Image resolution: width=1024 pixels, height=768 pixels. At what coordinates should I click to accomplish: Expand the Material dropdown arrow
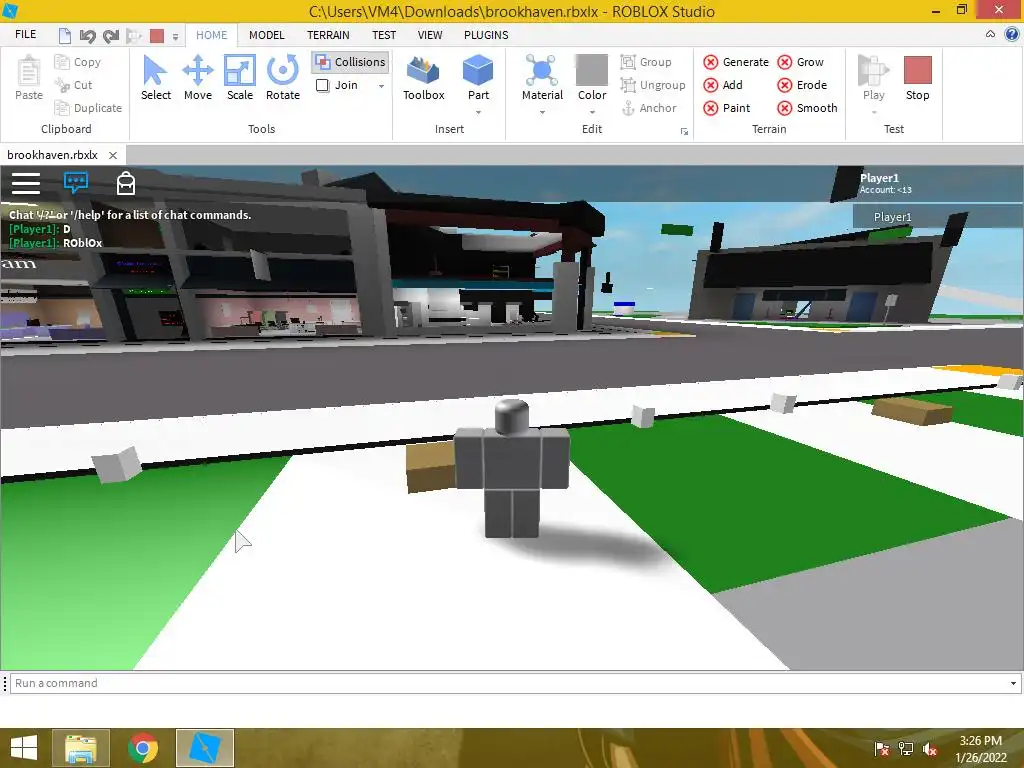click(542, 113)
